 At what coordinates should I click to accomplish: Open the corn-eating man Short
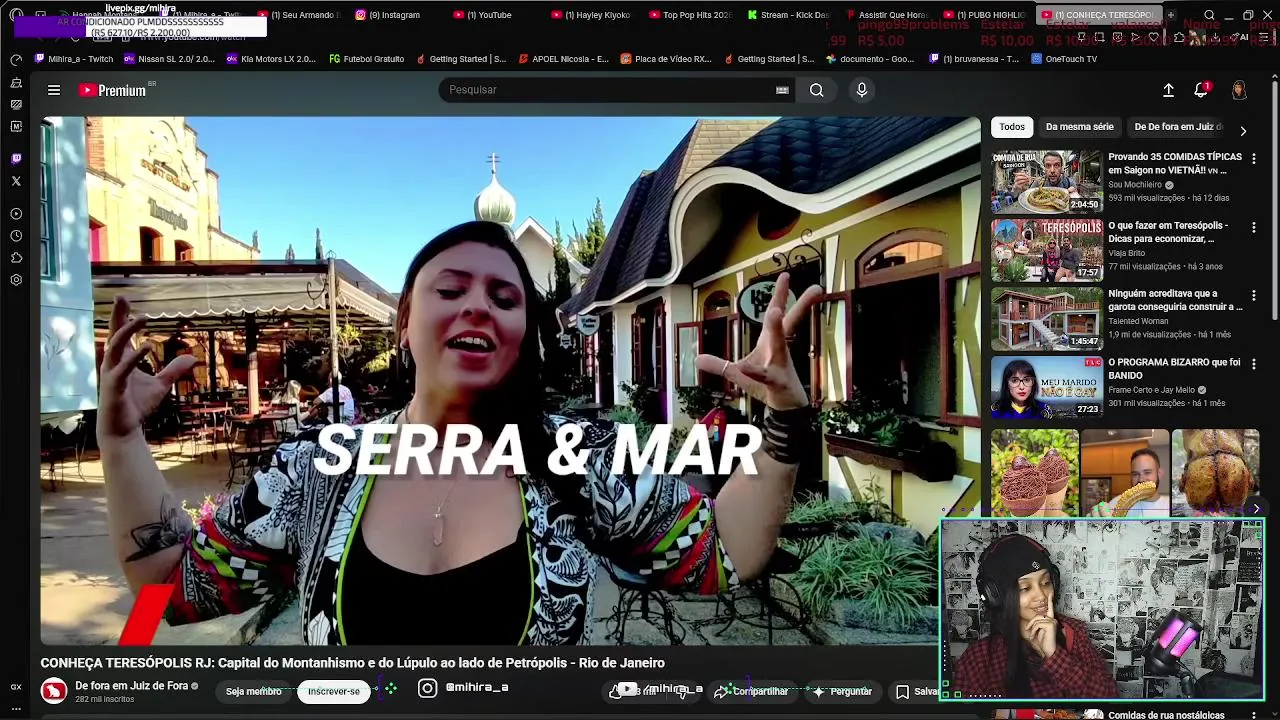click(1125, 473)
